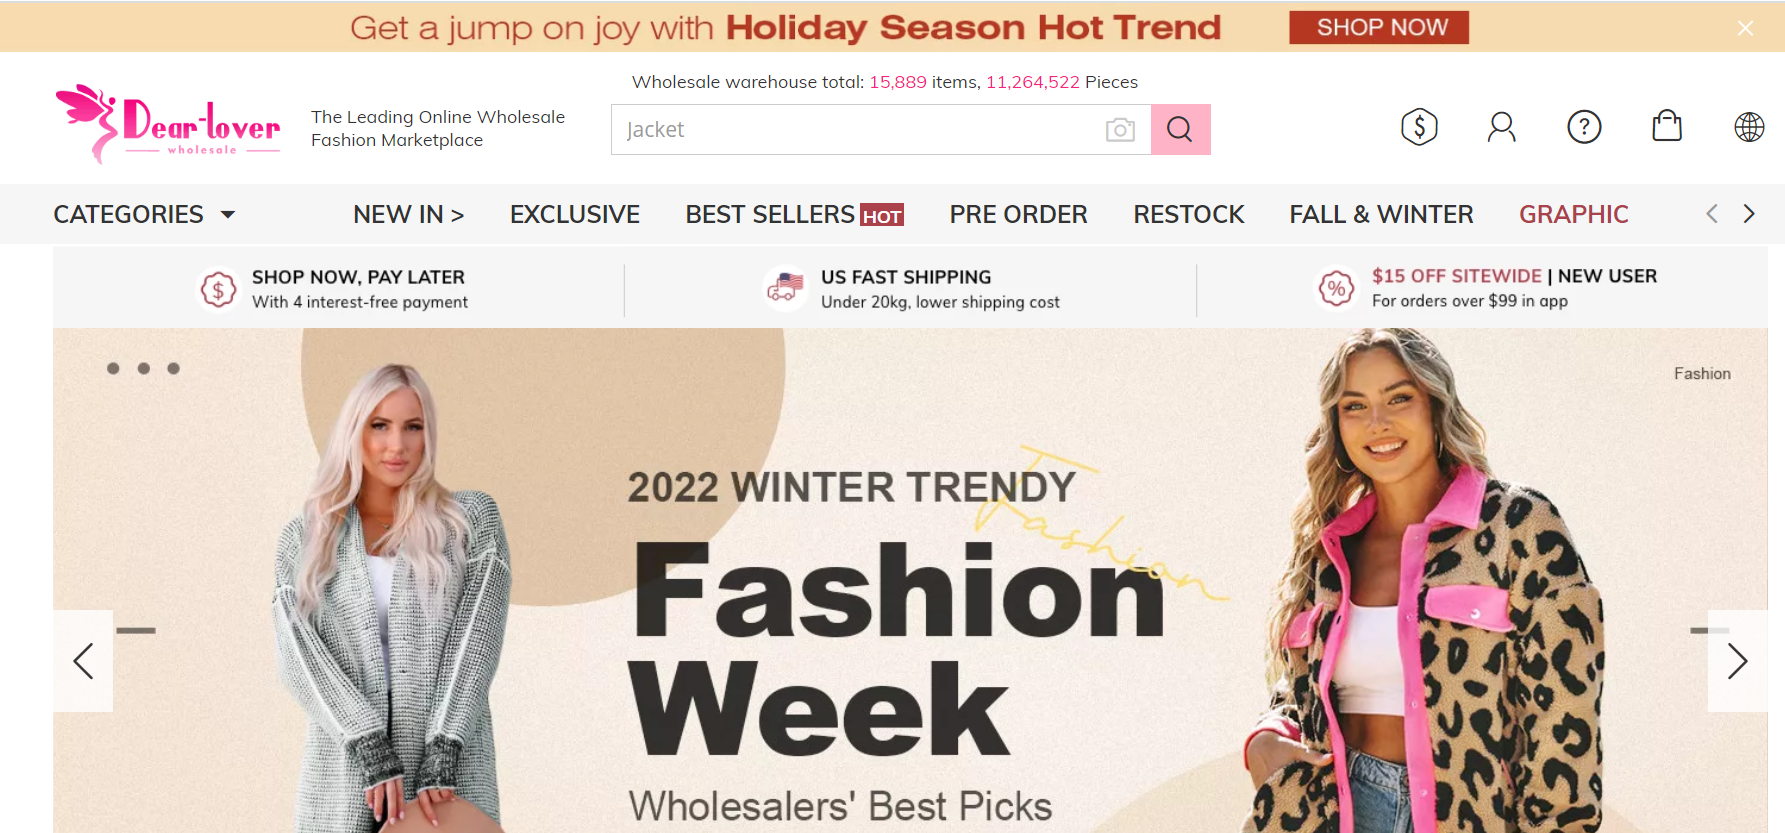Viewport: 1785px width, 833px height.
Task: Show next navigation menu items
Action: point(1749,213)
